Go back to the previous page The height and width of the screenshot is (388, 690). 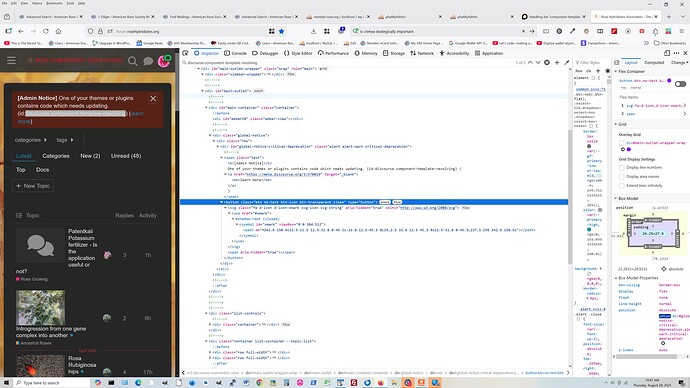coord(21,31)
